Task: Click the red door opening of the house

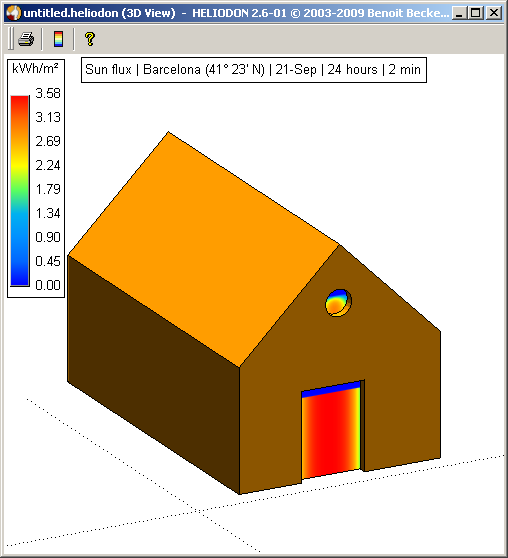Action: pos(331,435)
